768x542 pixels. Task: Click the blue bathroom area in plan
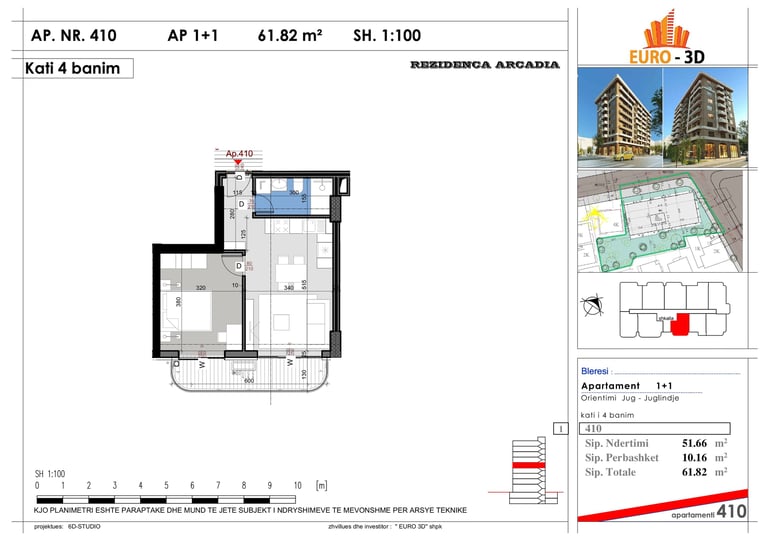(282, 197)
